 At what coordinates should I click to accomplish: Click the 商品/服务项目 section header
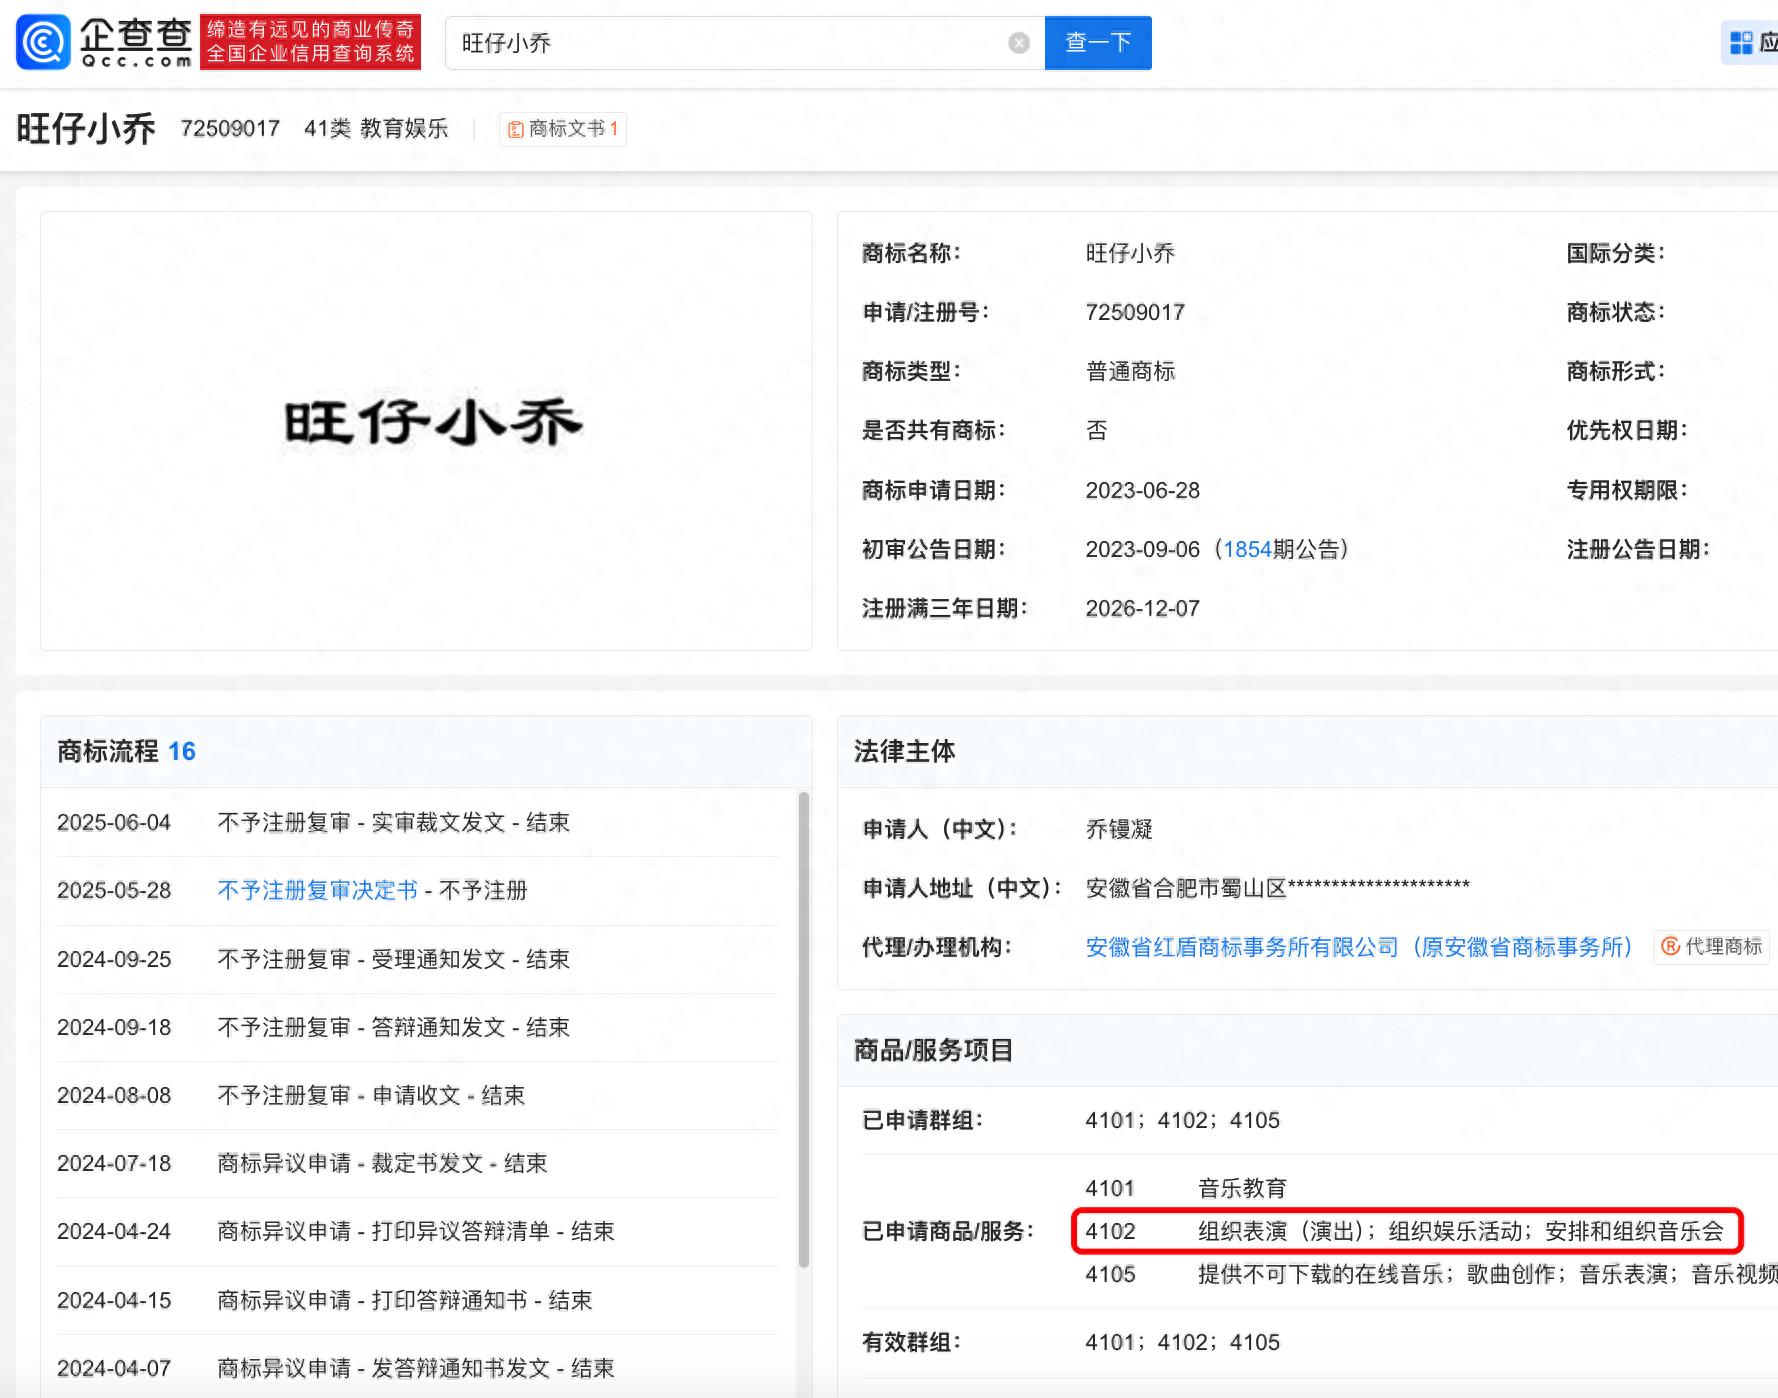tap(933, 1050)
